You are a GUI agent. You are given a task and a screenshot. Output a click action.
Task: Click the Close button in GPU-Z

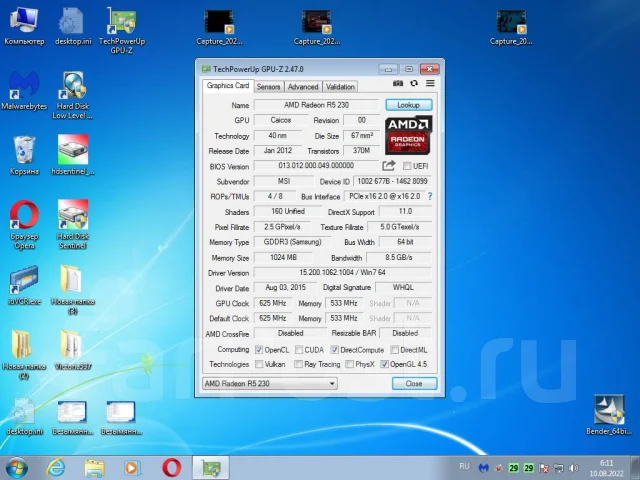click(x=414, y=384)
